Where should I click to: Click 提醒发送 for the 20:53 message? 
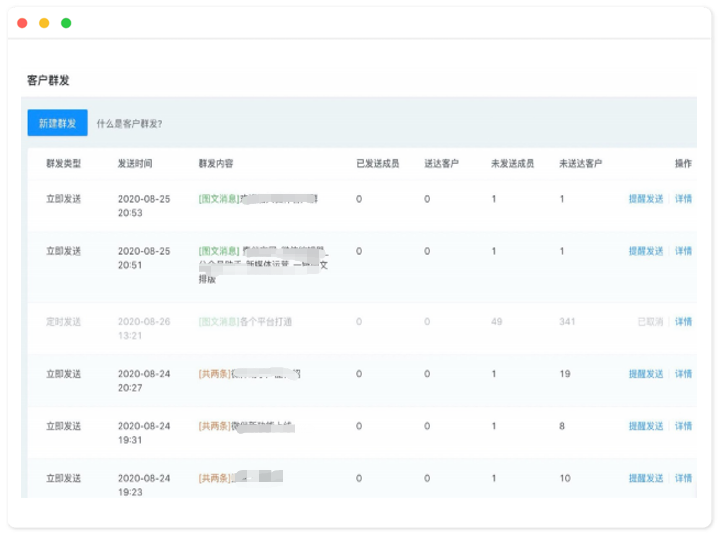(645, 199)
